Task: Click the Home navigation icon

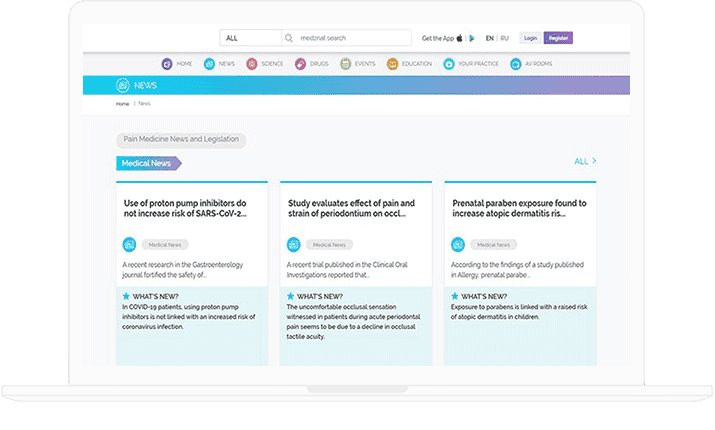Action: tap(167, 64)
